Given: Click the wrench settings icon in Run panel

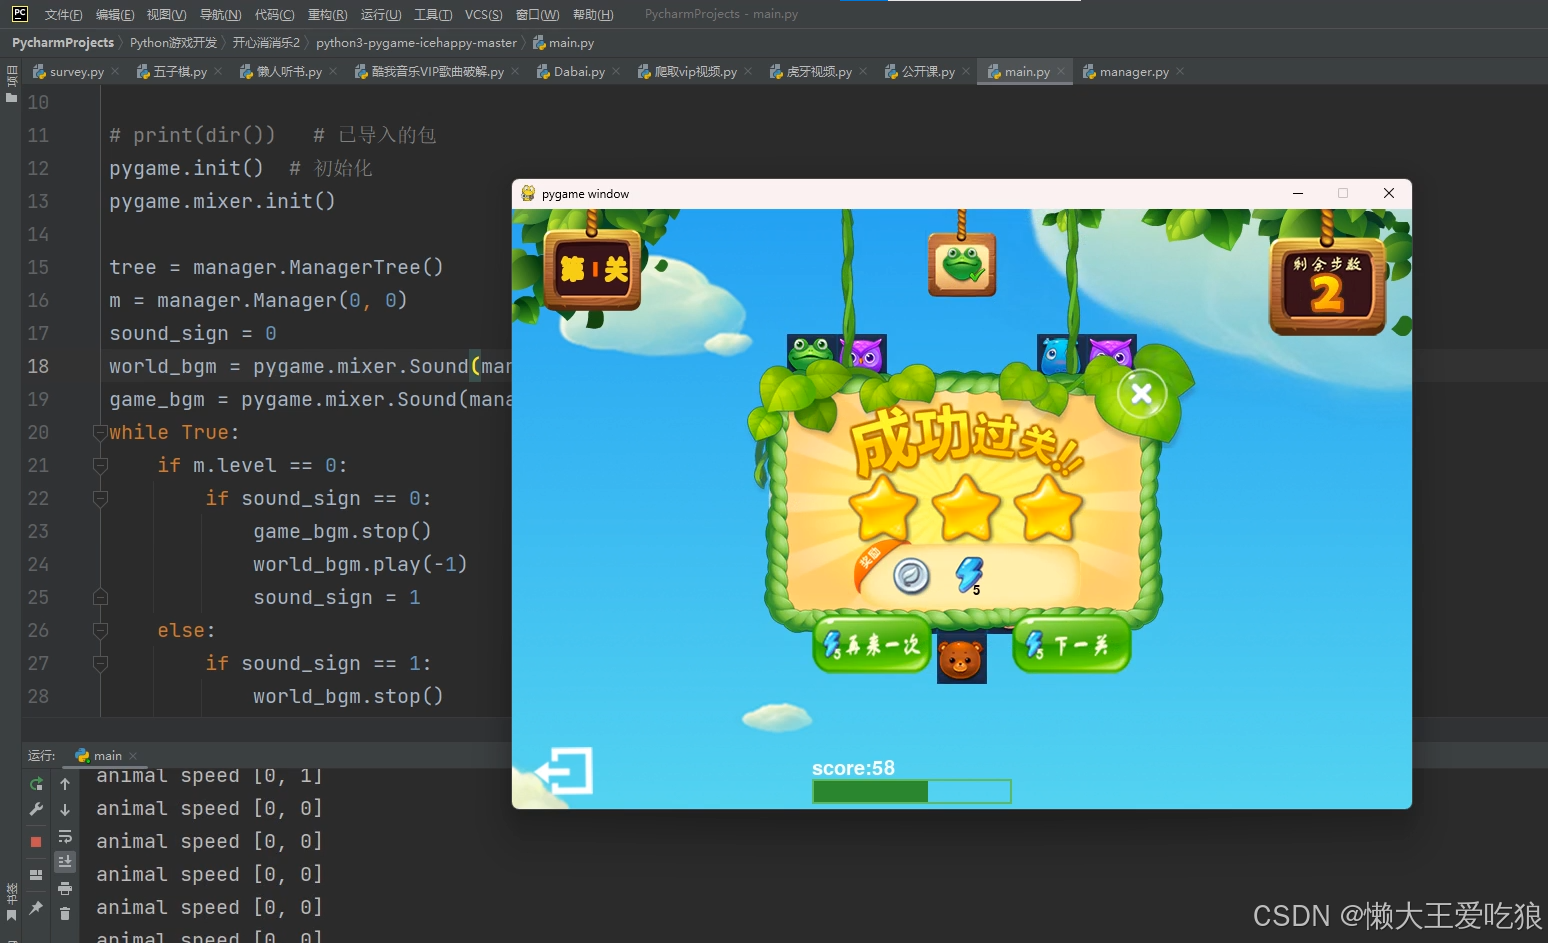Looking at the screenshot, I should click(x=36, y=809).
